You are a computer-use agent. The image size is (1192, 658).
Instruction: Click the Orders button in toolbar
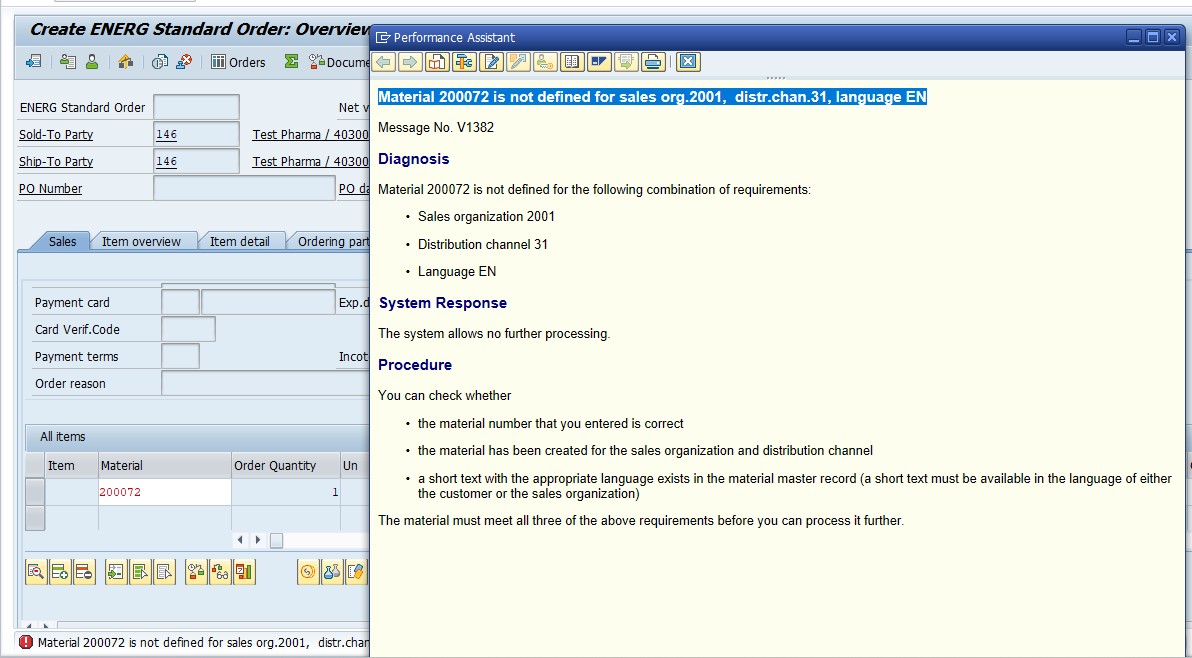pos(238,62)
